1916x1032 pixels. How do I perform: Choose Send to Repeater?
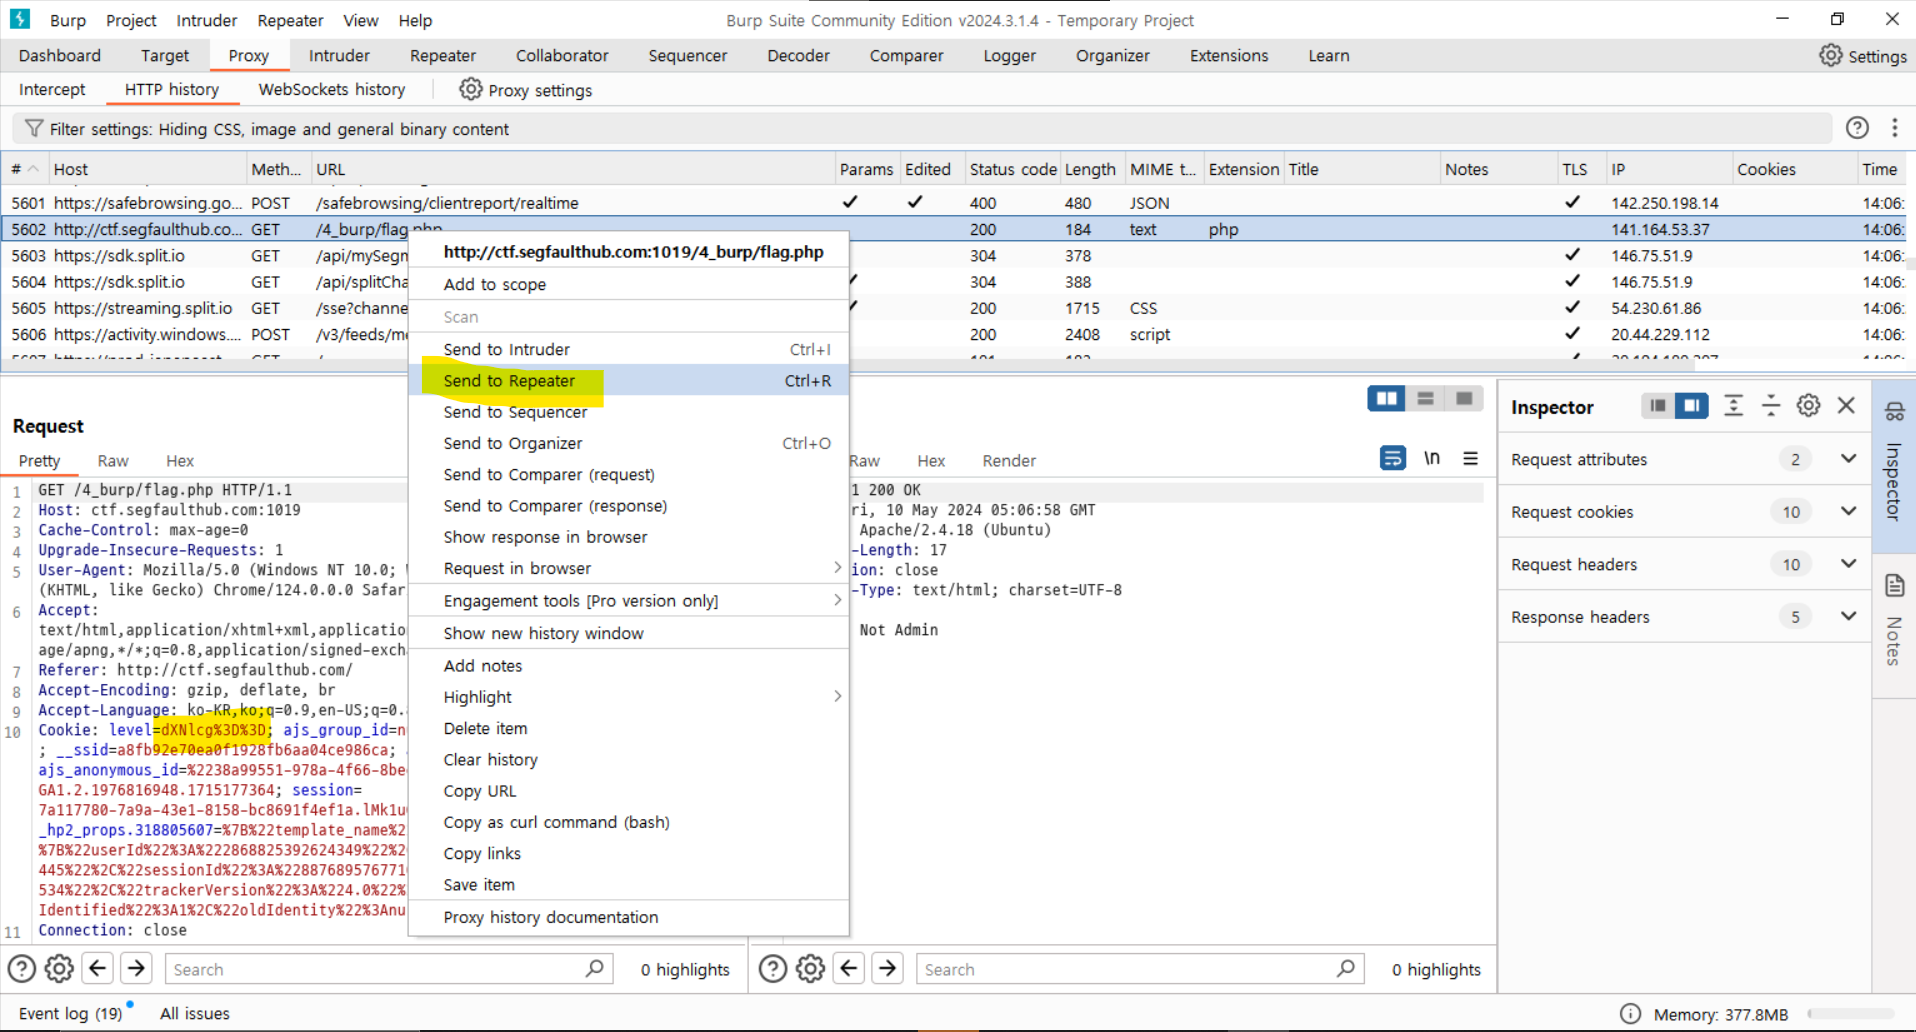pyautogui.click(x=629, y=380)
